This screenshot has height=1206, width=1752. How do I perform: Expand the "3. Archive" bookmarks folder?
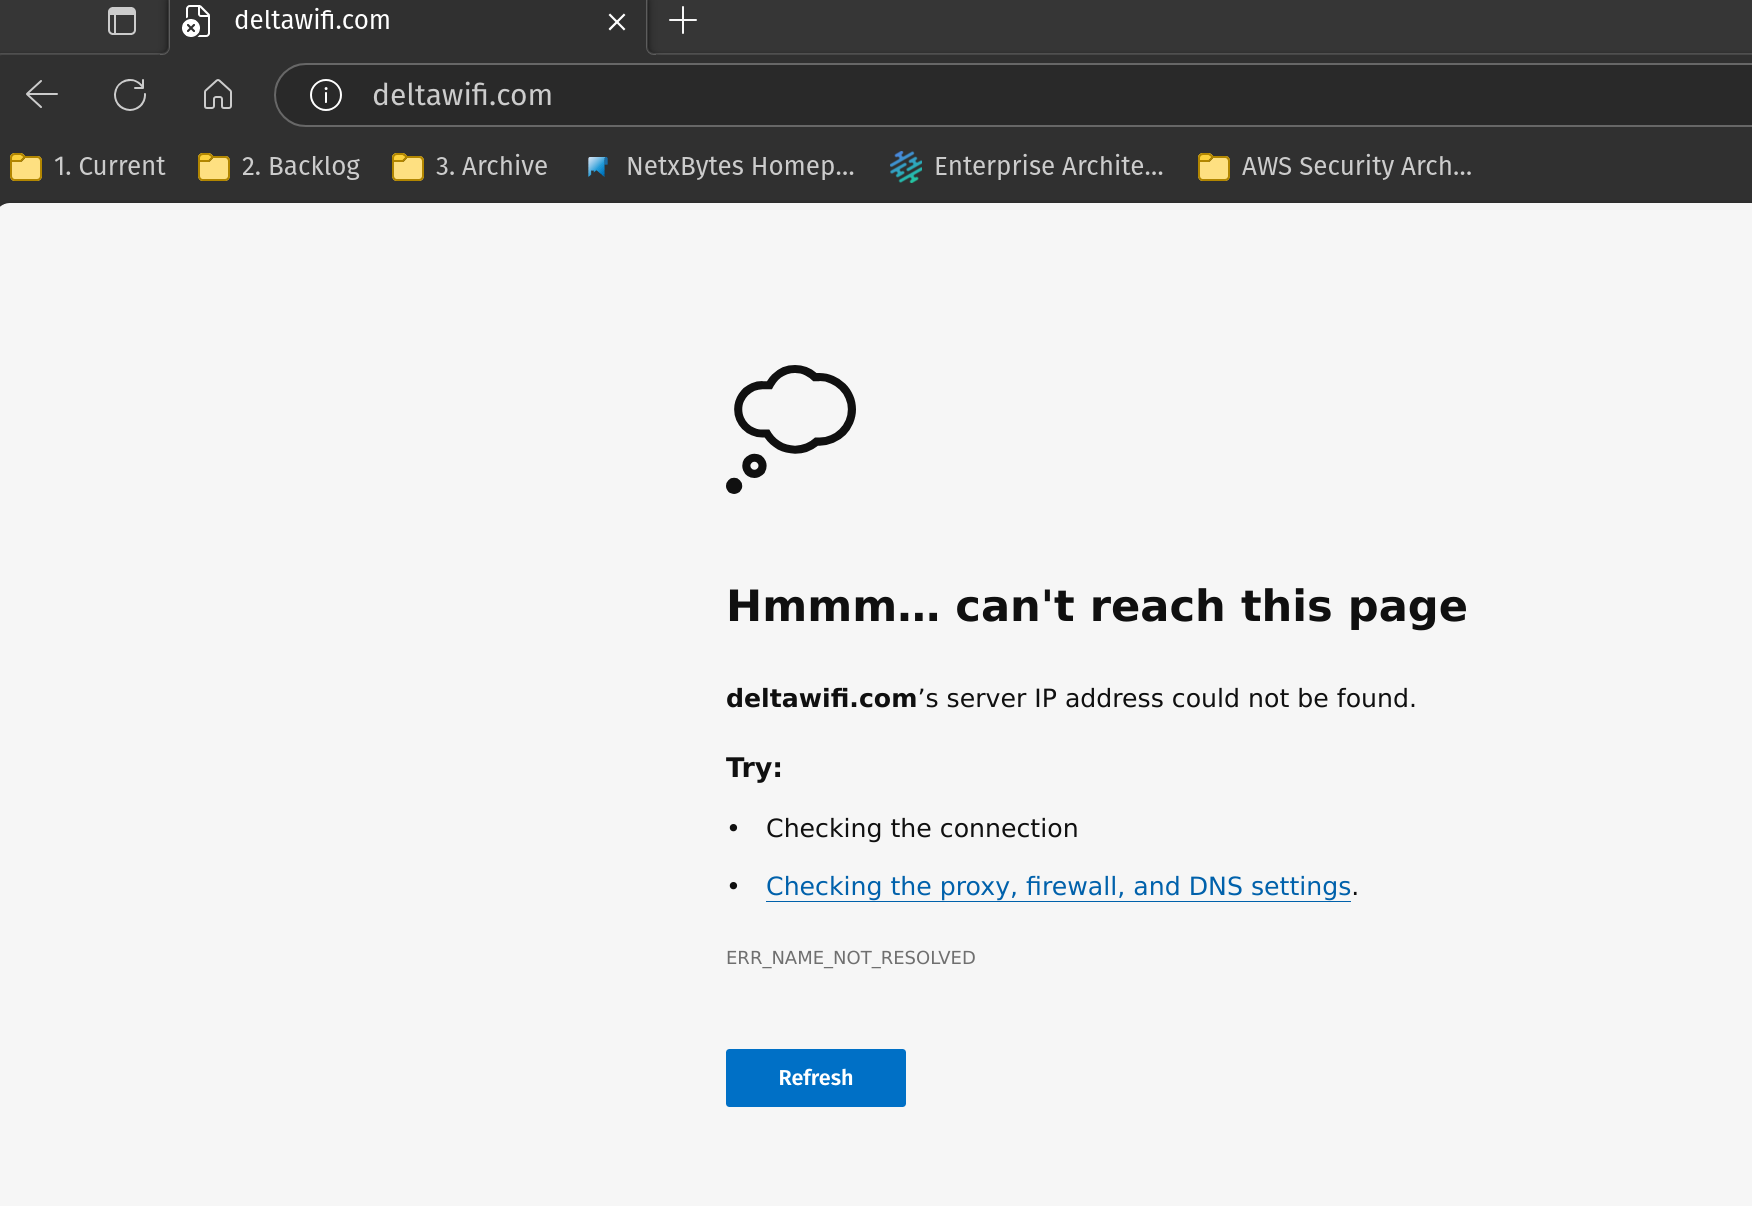(x=471, y=166)
